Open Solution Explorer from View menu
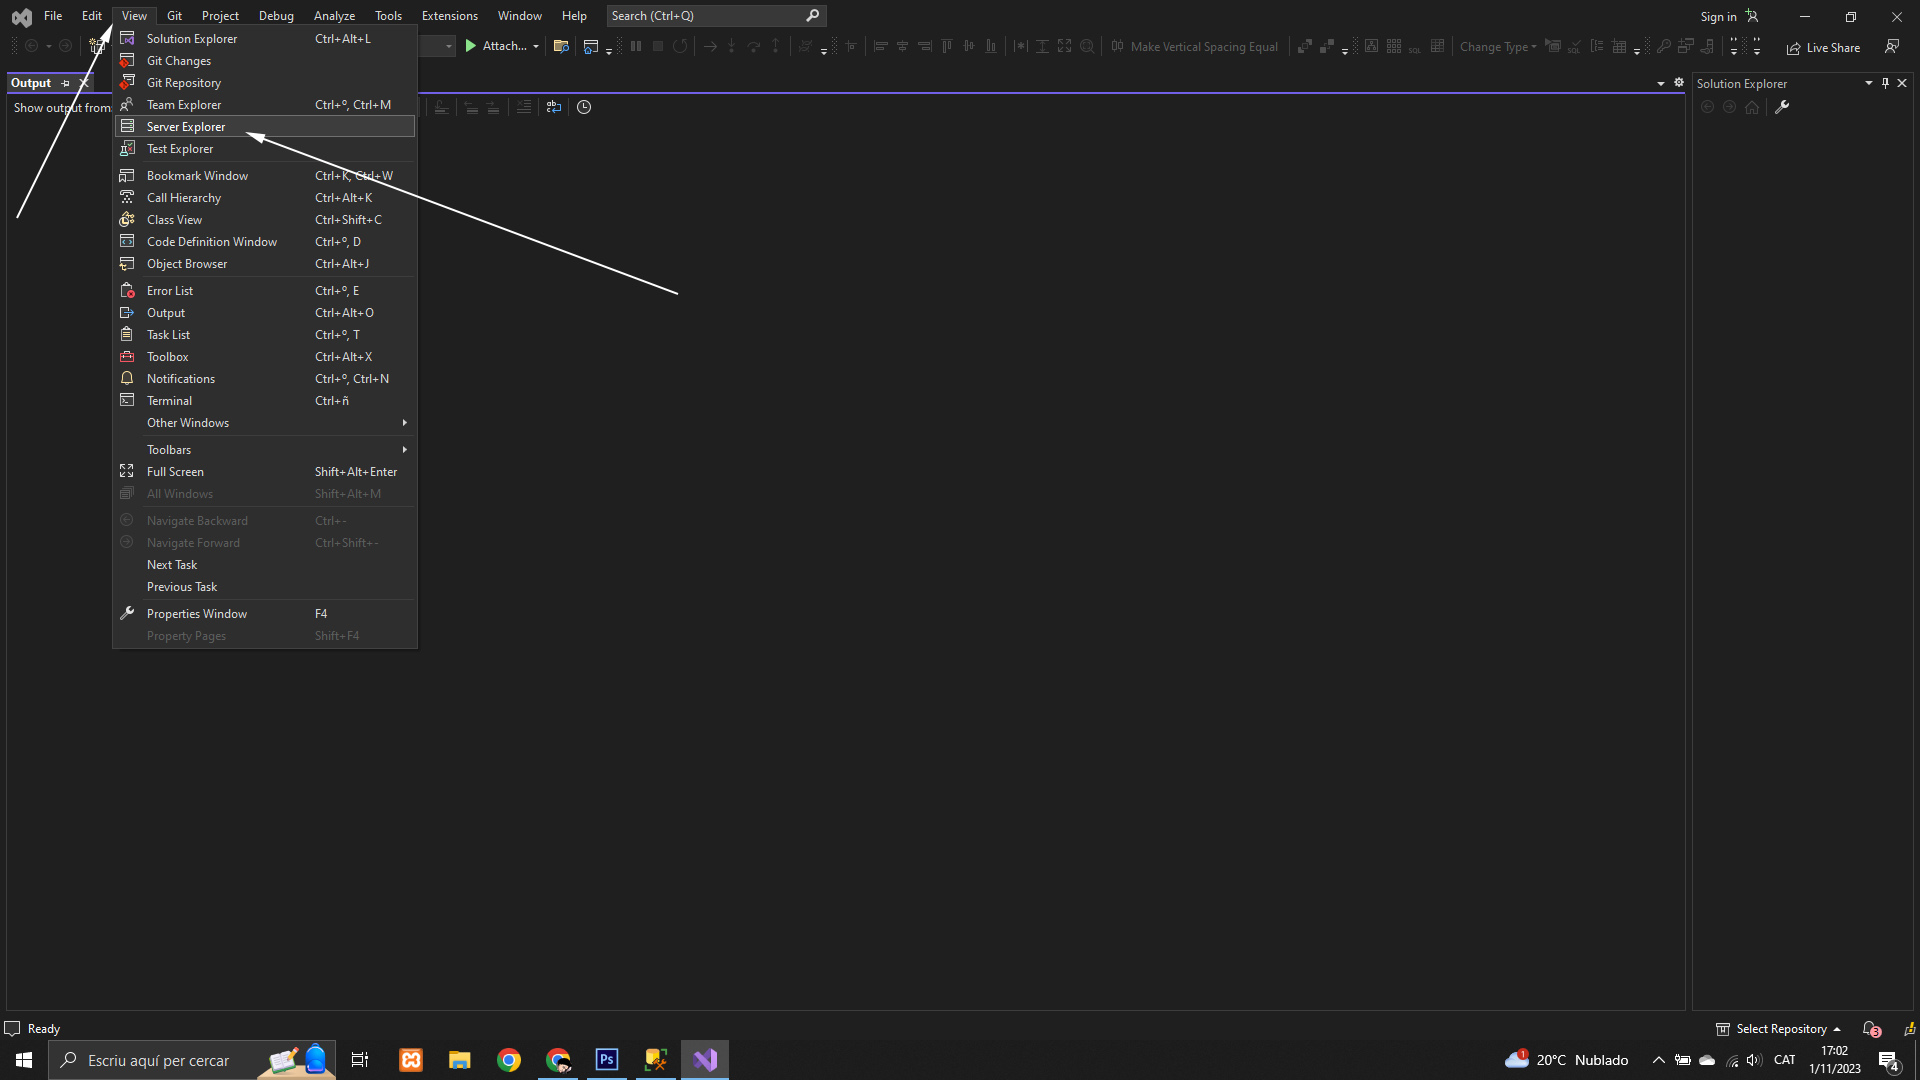 (x=192, y=39)
